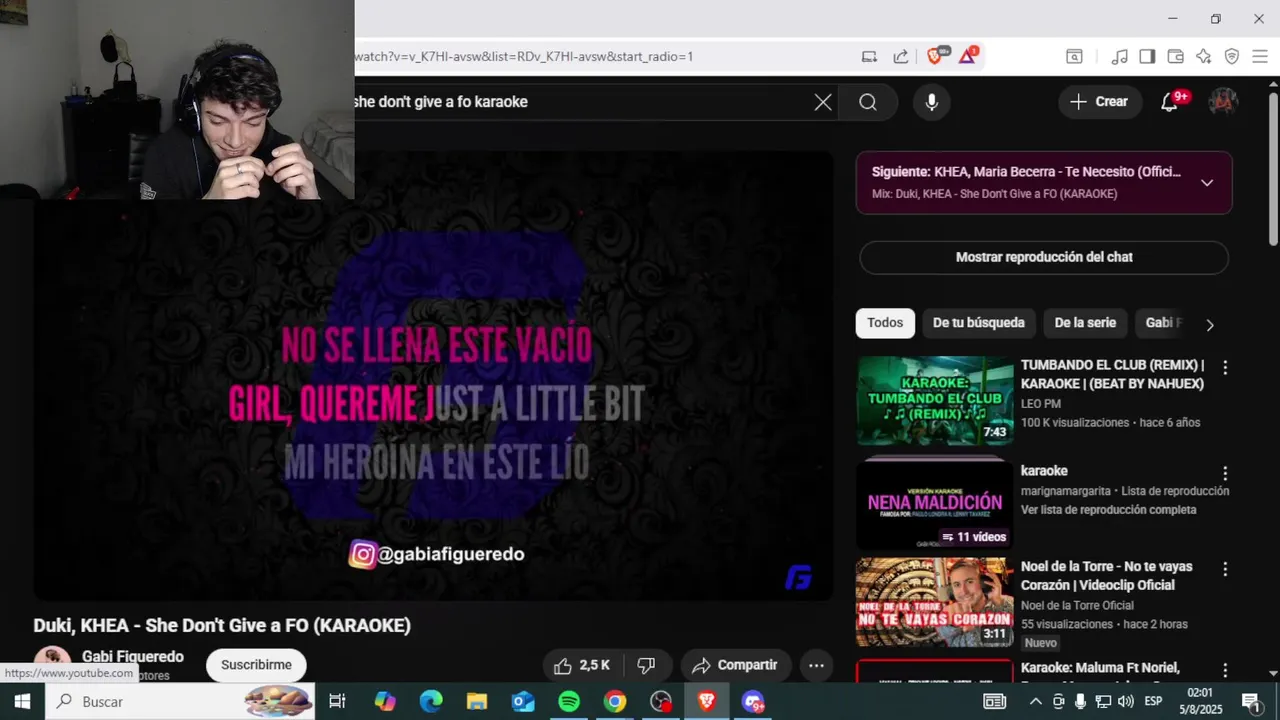Screen dimensions: 1280x720
Task: Select the De la serie chip
Action: 1085,323
